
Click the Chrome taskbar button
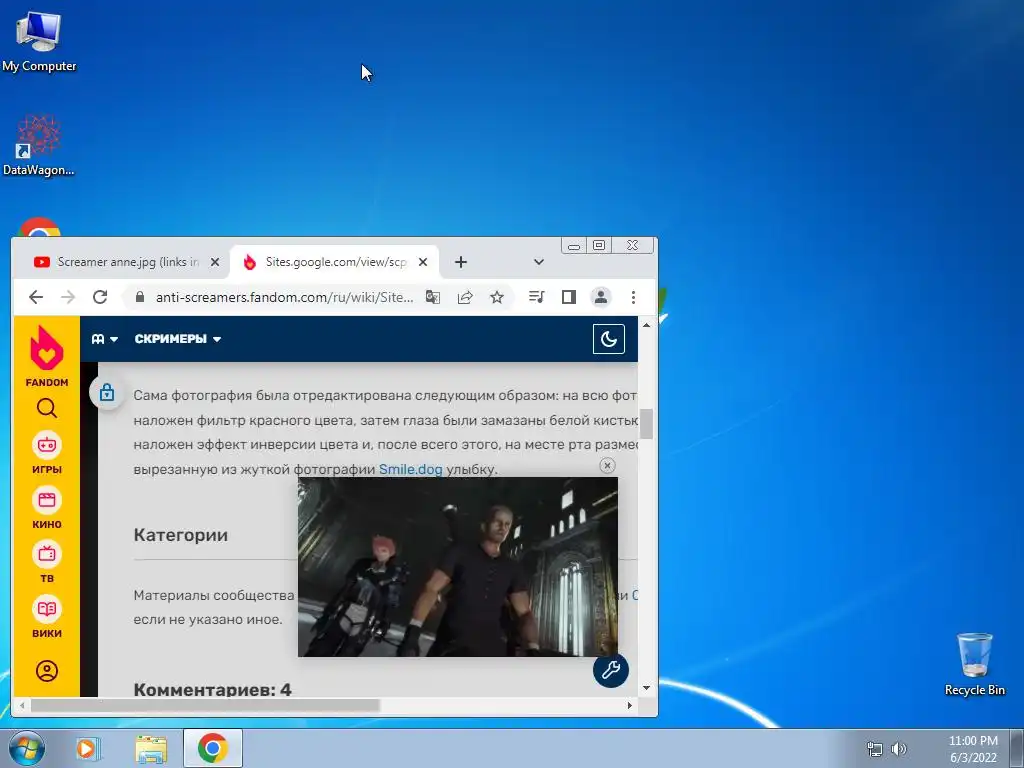point(213,748)
